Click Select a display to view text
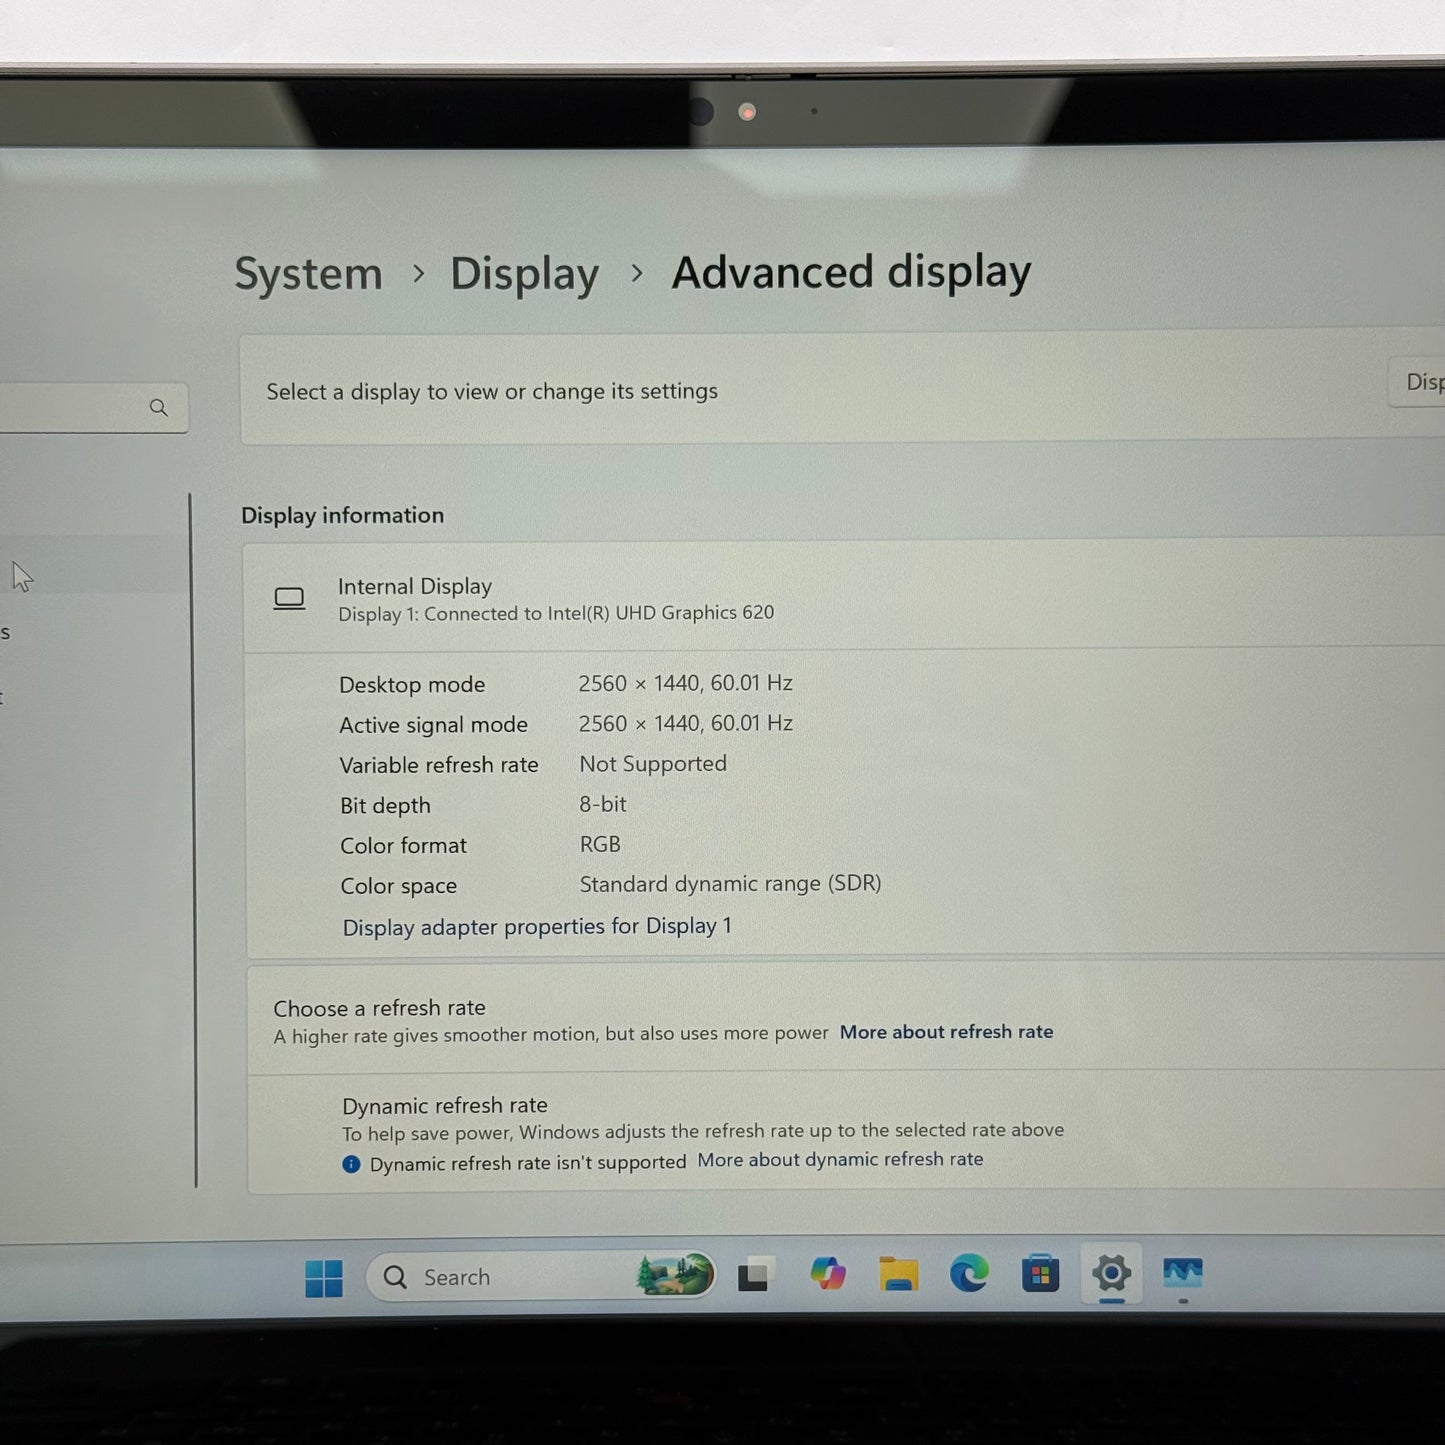Image resolution: width=1445 pixels, height=1445 pixels. [x=492, y=391]
